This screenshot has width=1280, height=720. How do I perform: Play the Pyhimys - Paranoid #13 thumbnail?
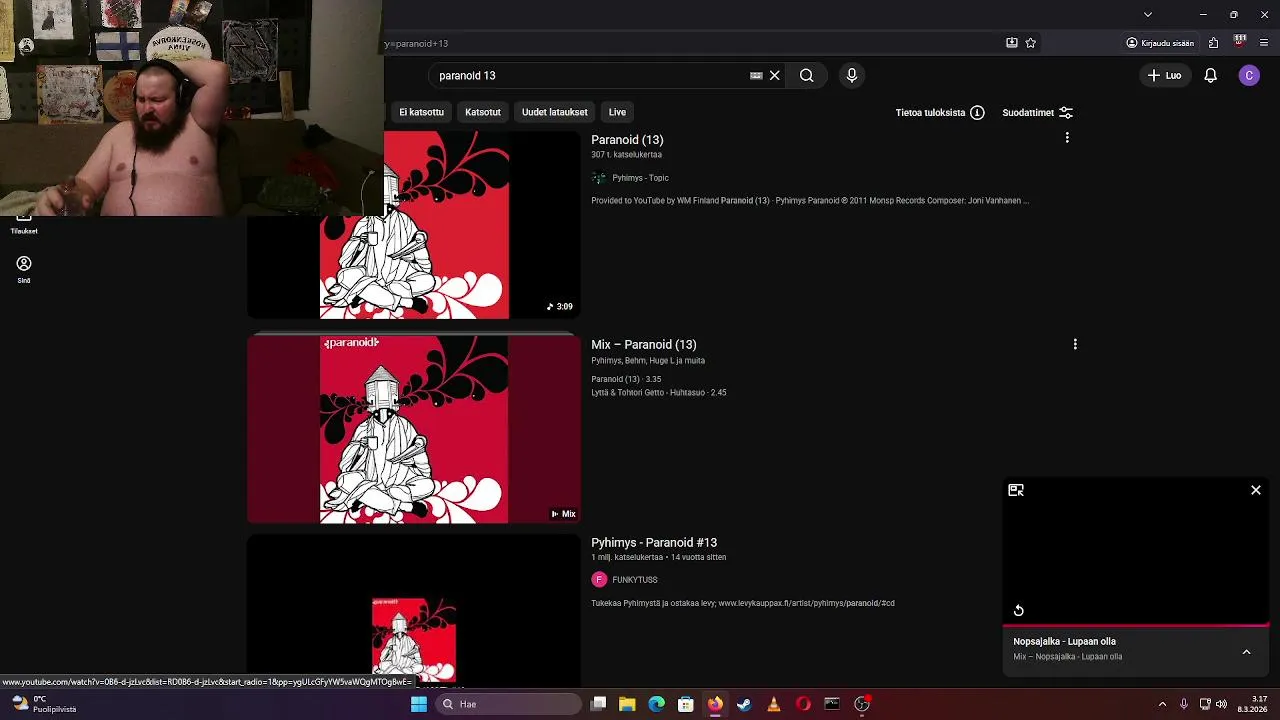point(414,612)
